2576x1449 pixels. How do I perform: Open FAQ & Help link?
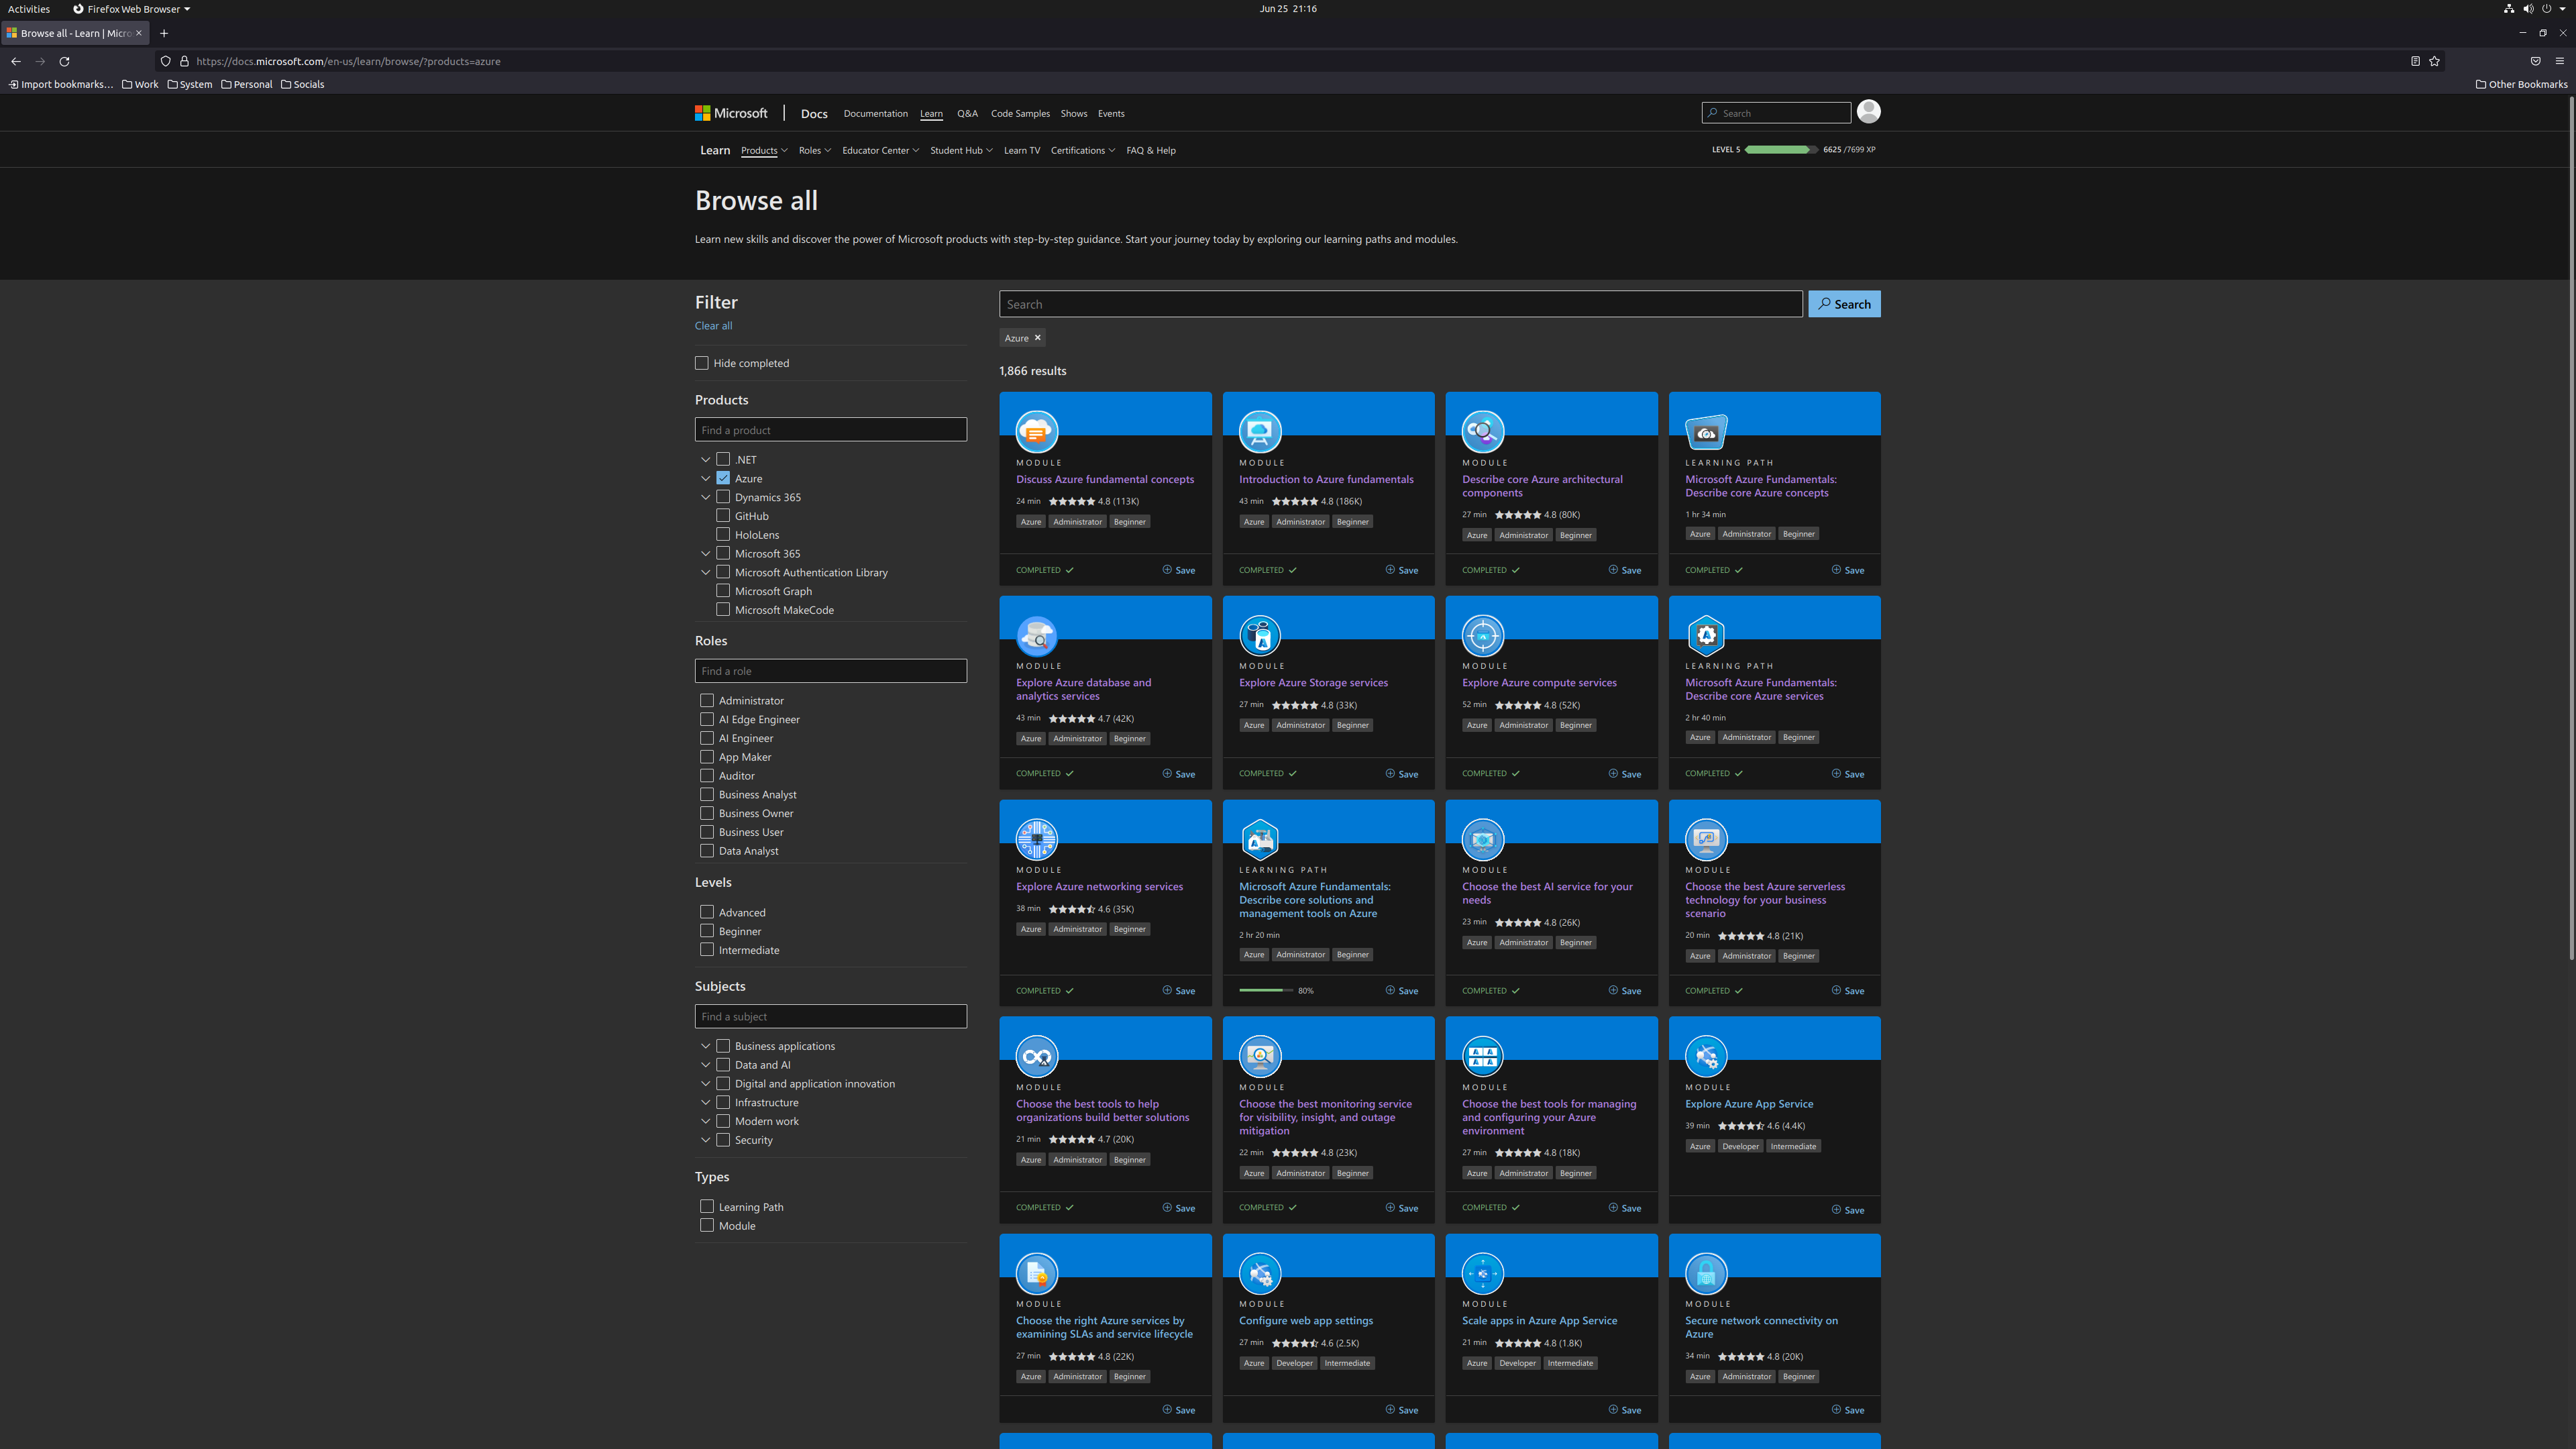1151,150
